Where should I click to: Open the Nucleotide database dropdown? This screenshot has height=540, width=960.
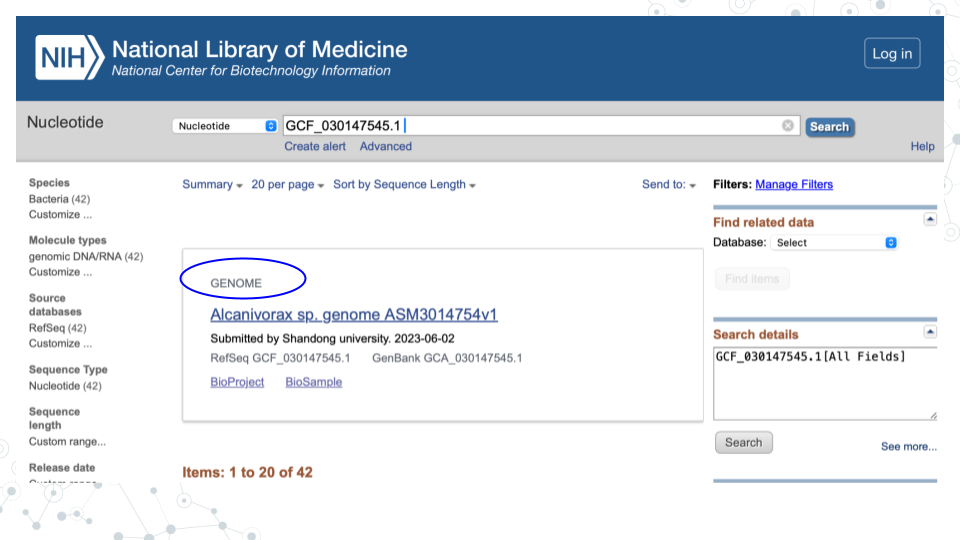[225, 126]
